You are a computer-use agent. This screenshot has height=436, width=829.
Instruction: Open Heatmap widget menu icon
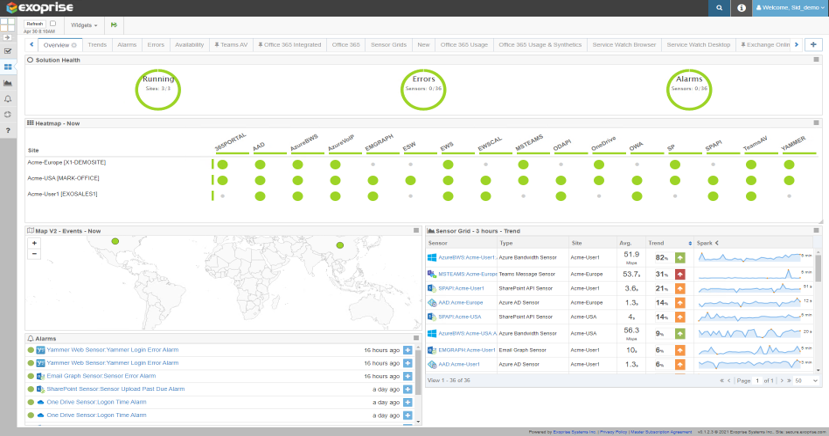[x=816, y=123]
